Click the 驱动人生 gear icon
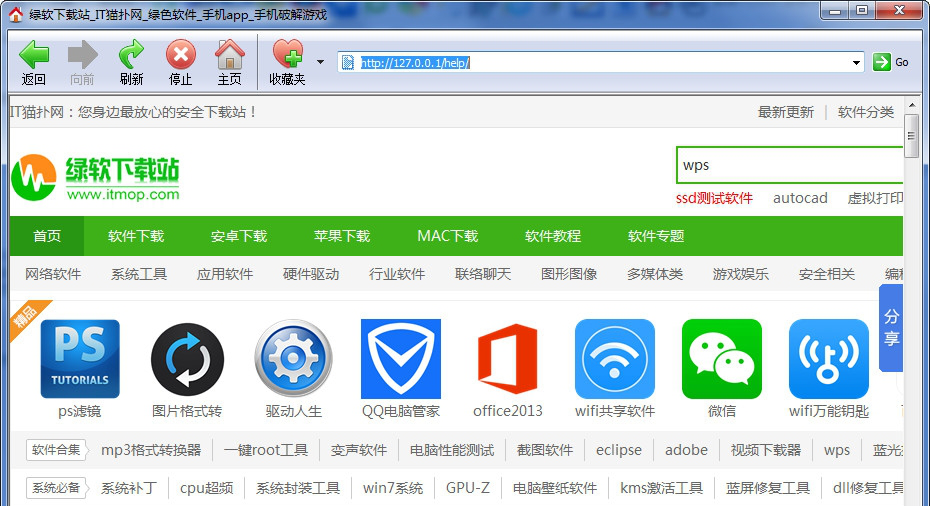 pyautogui.click(x=294, y=359)
